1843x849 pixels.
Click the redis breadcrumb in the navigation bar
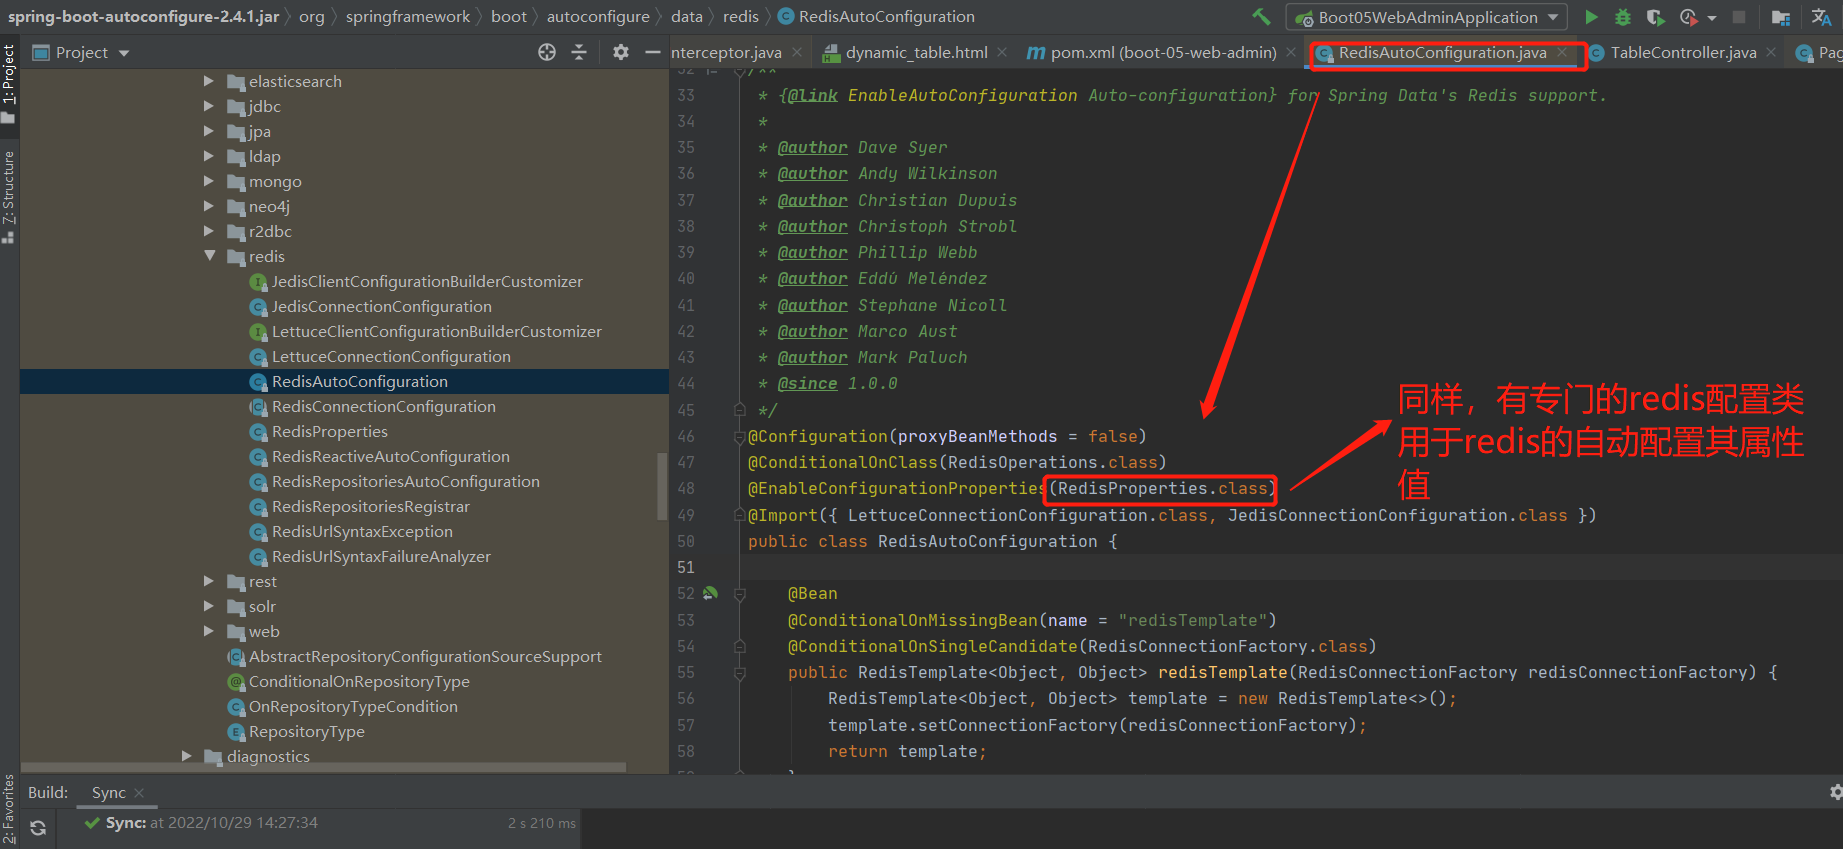click(x=741, y=17)
